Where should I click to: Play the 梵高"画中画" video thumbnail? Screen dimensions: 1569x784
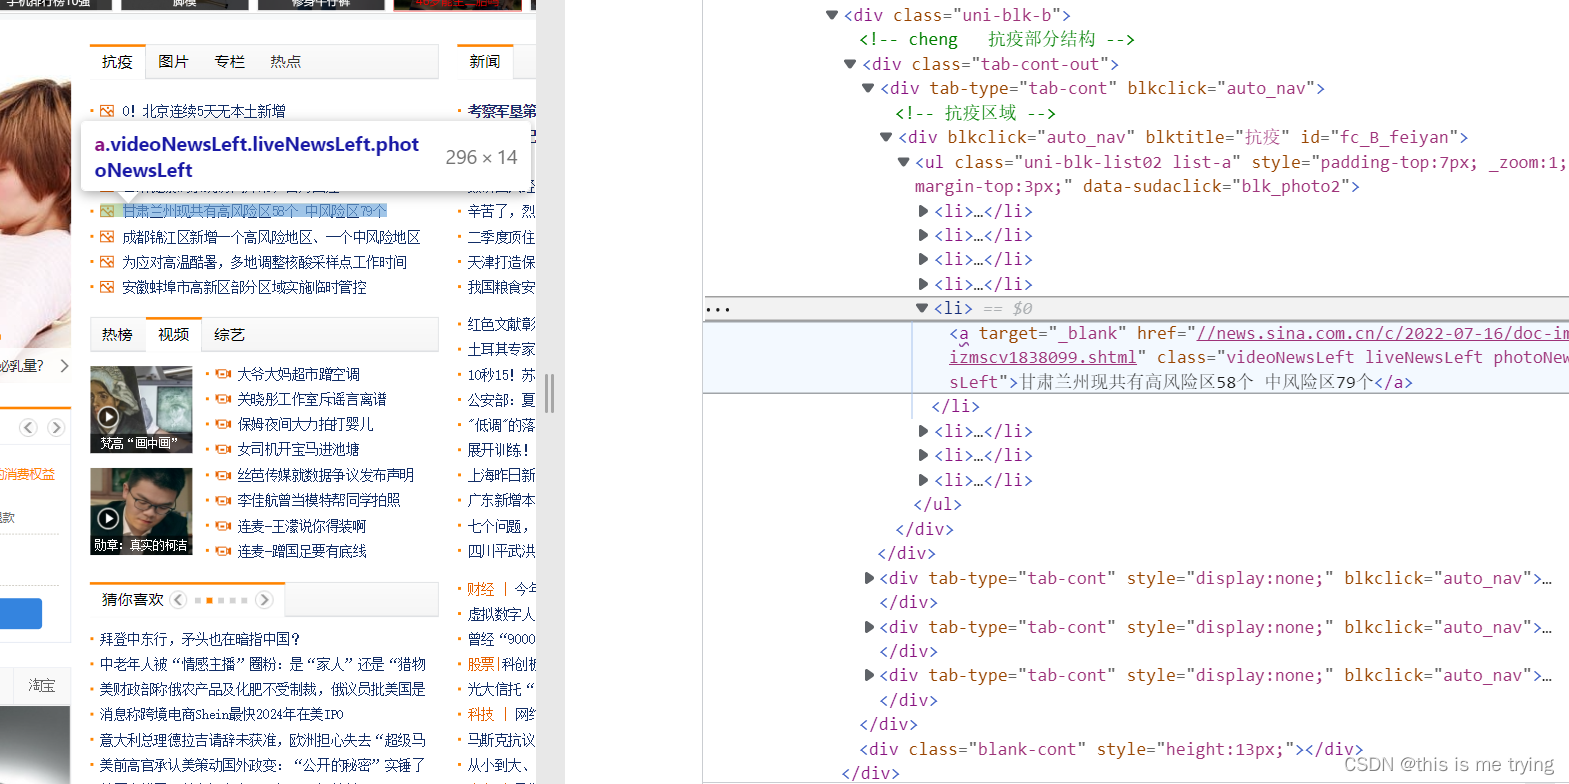141,409
